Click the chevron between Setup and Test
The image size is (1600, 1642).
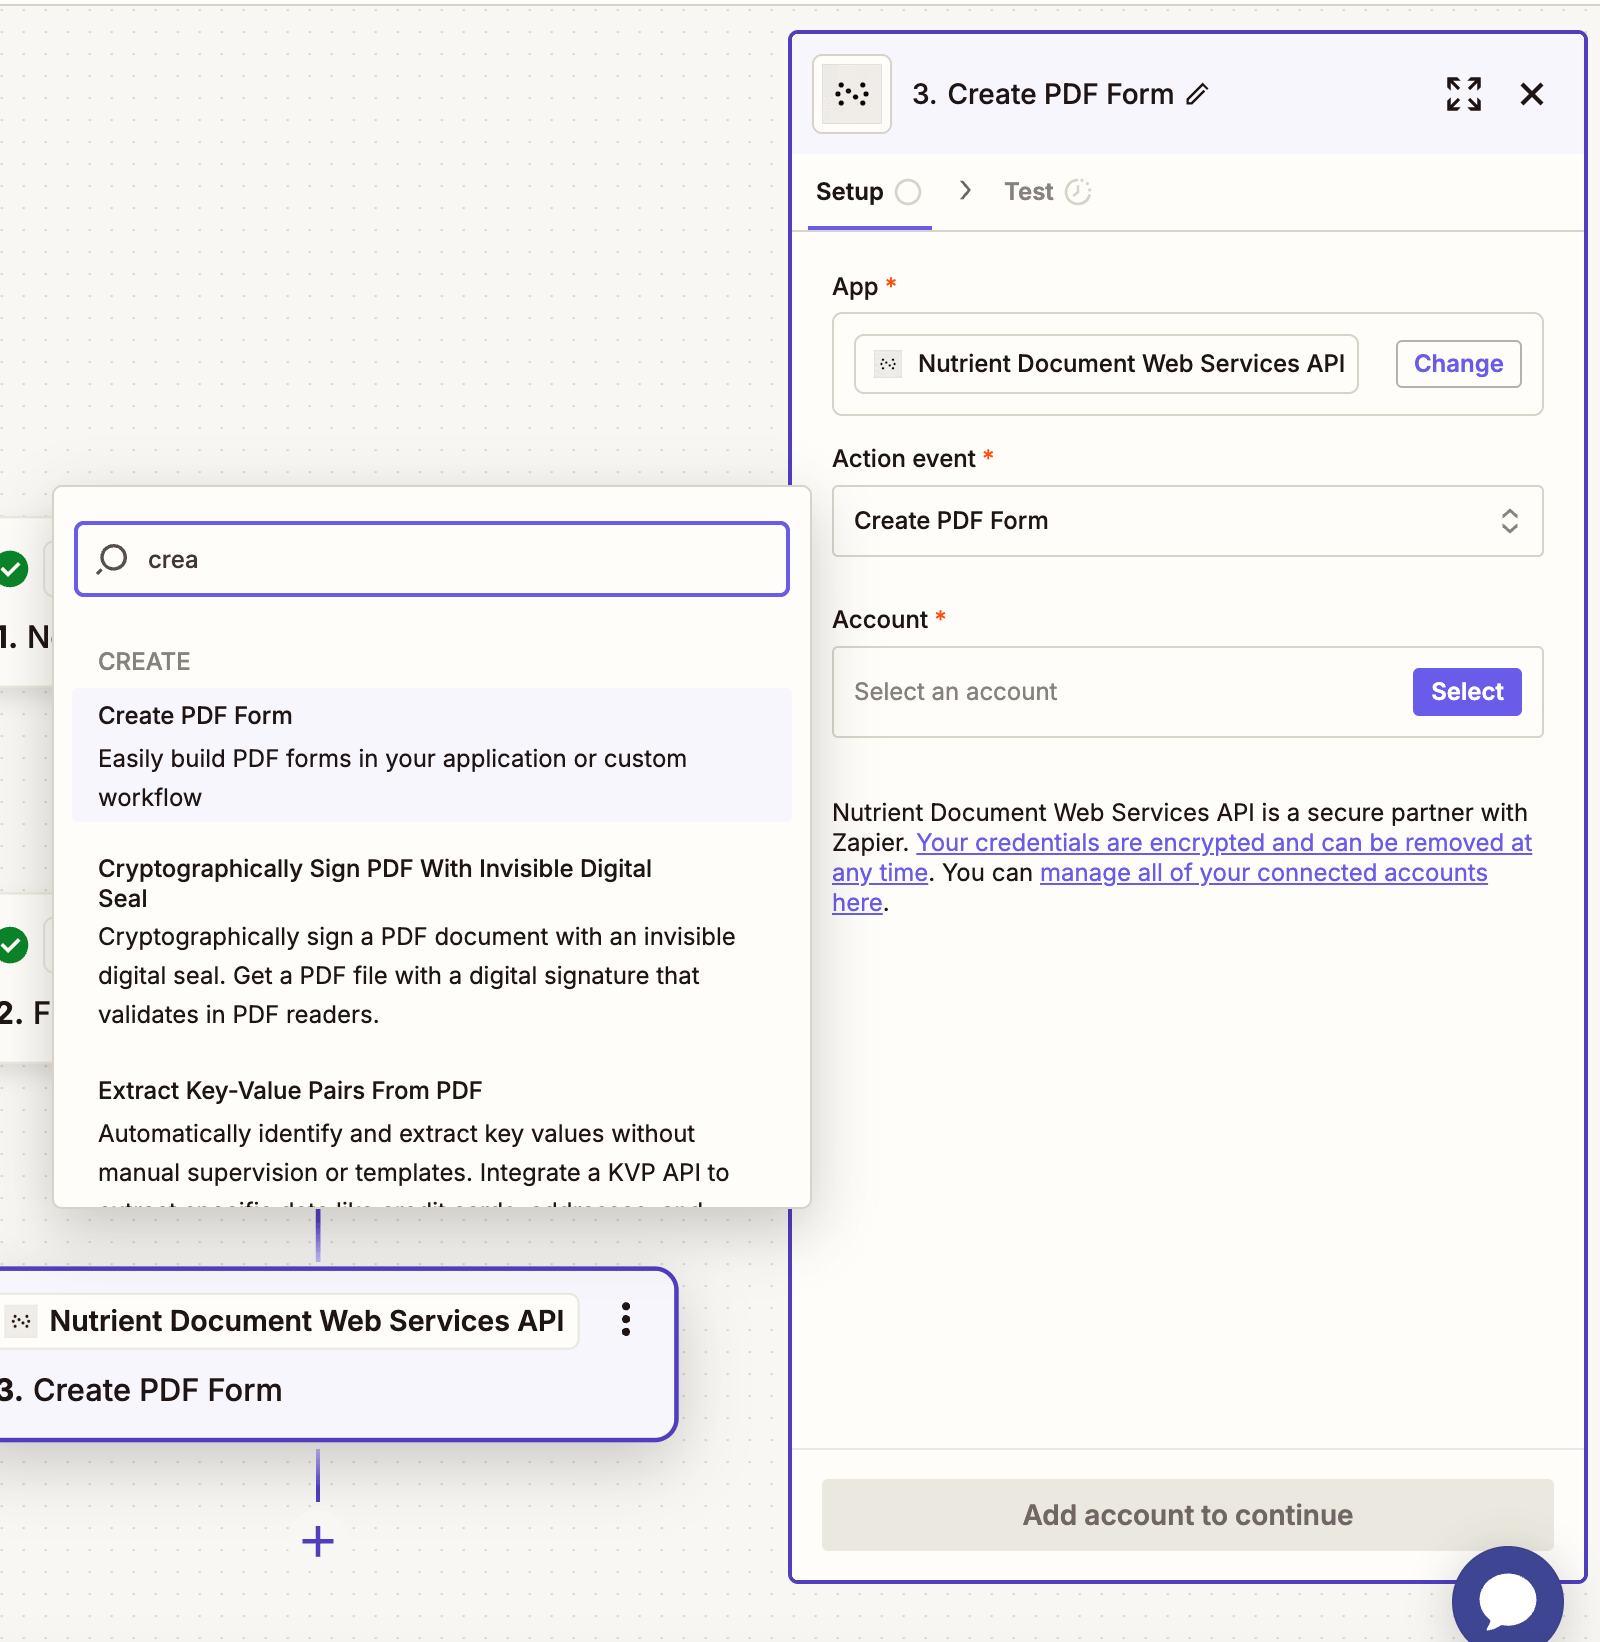(x=965, y=191)
